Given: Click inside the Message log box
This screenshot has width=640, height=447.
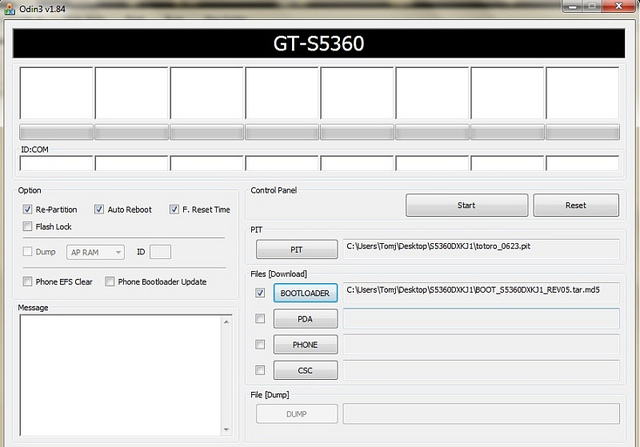Looking at the screenshot, I should tap(120, 375).
